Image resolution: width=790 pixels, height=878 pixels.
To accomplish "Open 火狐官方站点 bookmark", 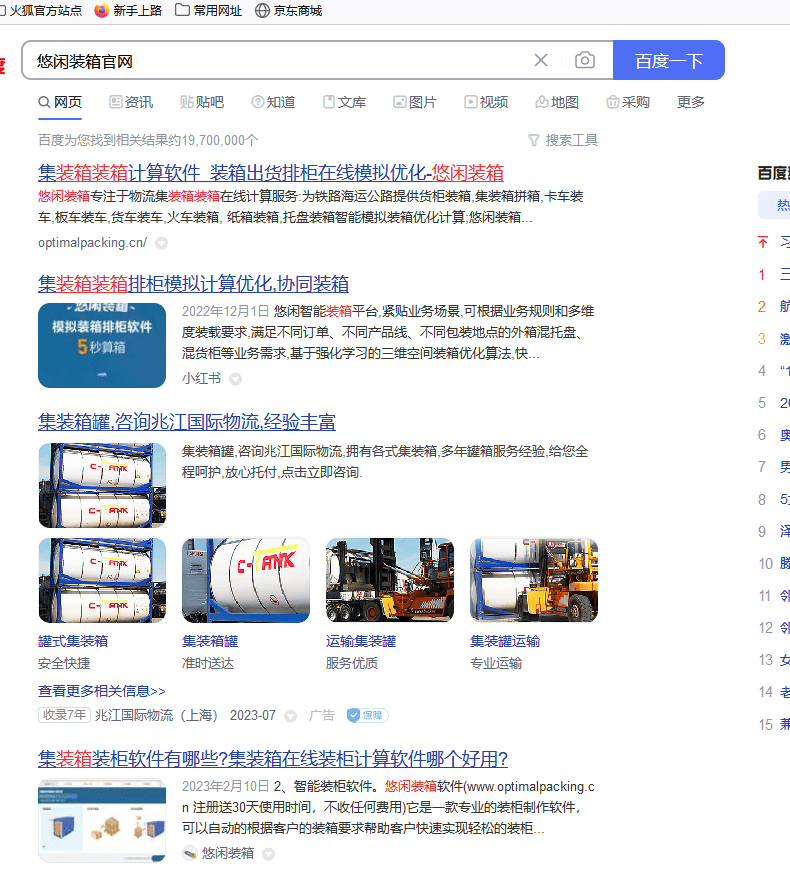I will click(x=41, y=11).
